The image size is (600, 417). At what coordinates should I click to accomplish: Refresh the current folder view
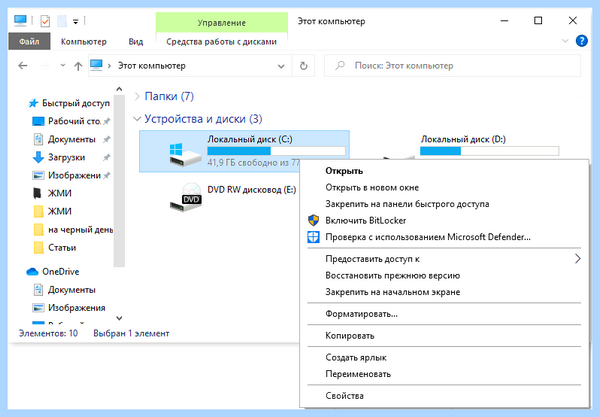[303, 66]
